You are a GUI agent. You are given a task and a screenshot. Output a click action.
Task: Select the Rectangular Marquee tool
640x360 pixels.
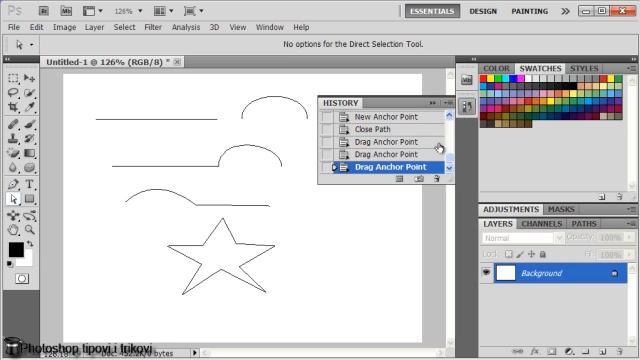[13, 78]
